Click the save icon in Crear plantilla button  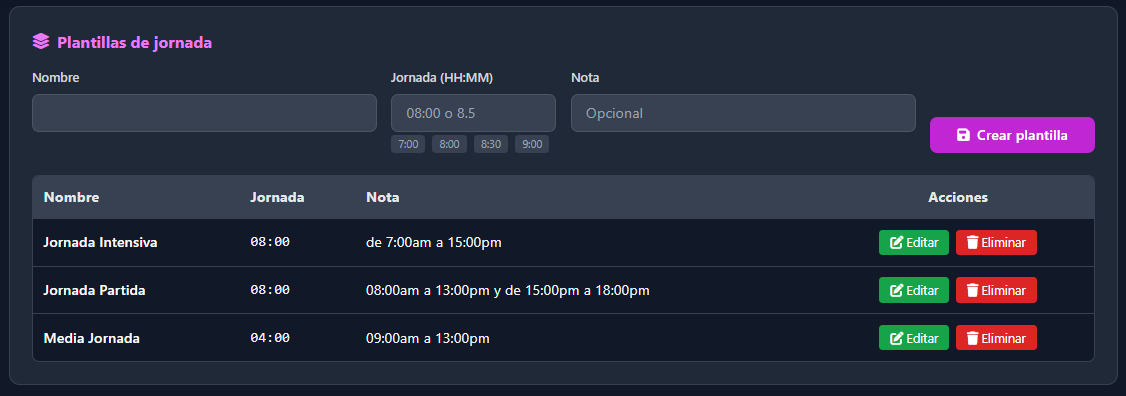pos(964,135)
